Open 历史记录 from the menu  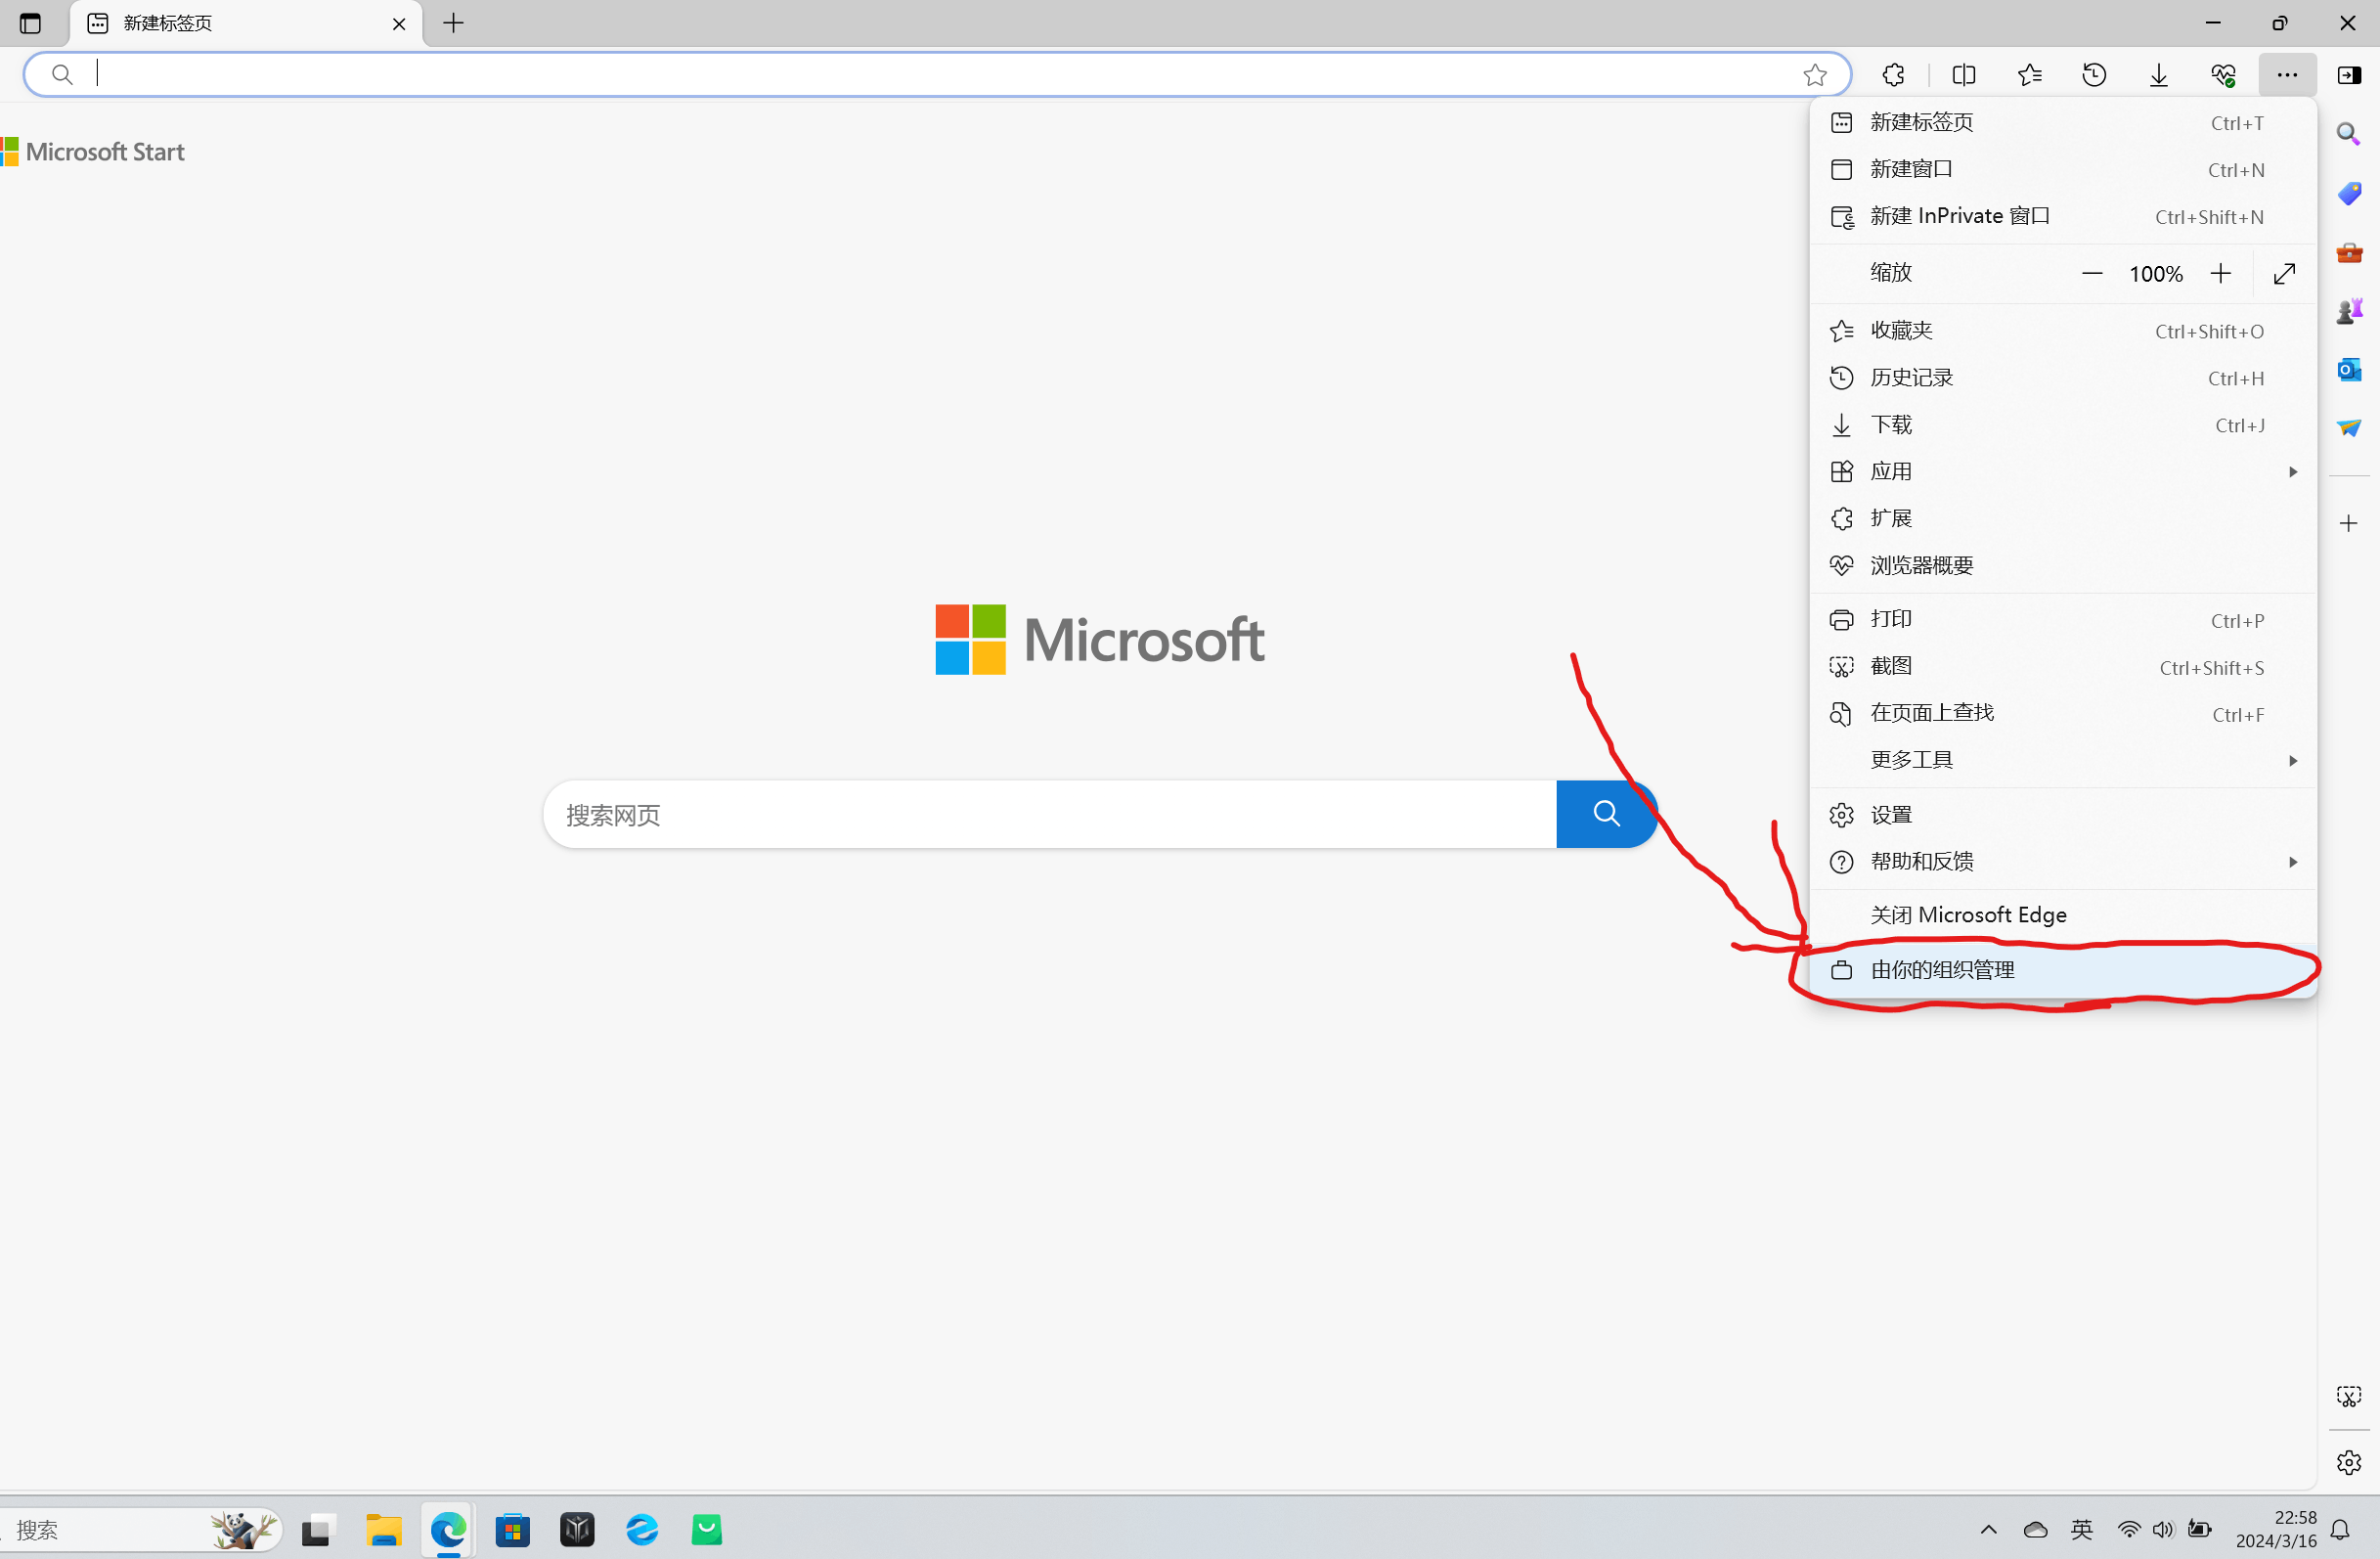coord(2062,377)
